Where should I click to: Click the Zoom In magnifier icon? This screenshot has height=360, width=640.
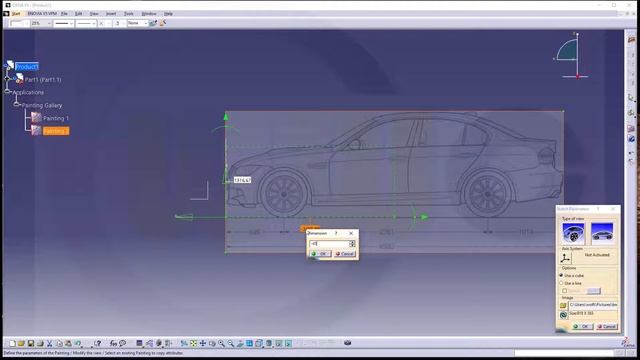click(x=221, y=344)
